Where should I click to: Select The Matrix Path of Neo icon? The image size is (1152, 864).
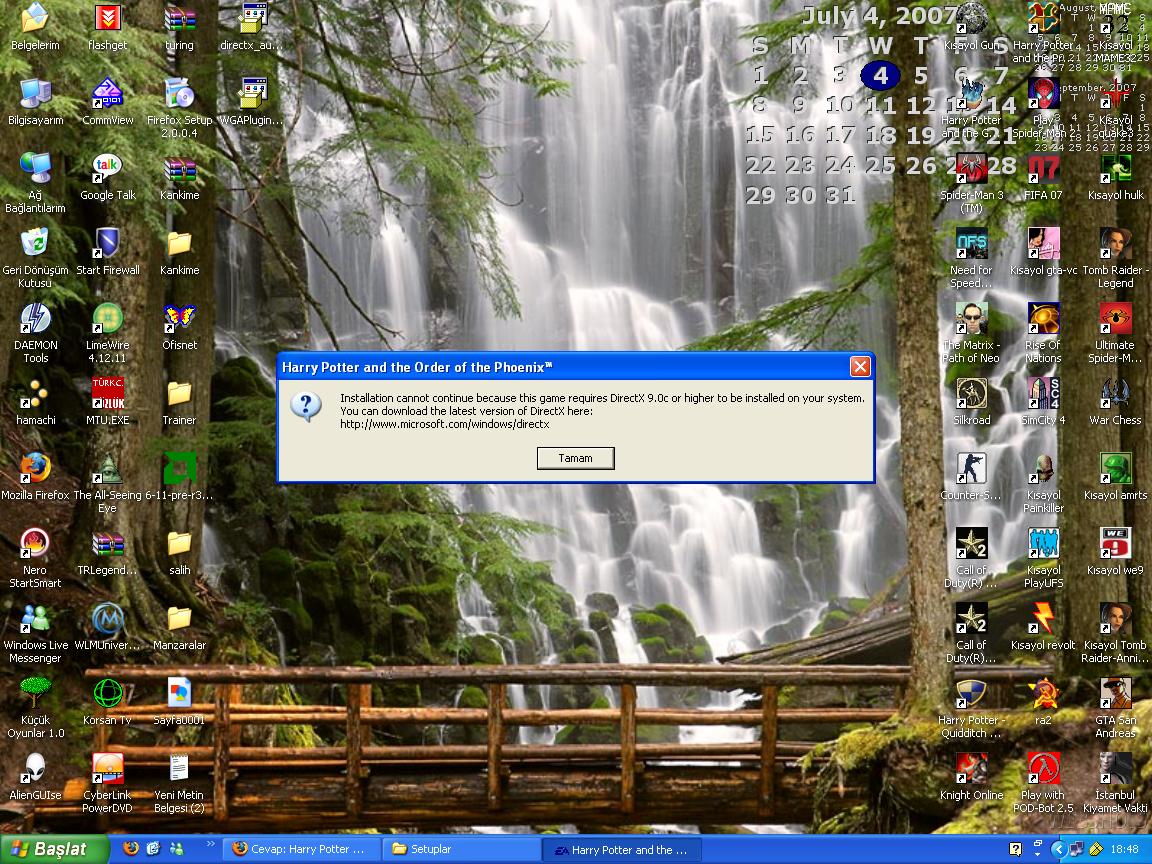click(x=971, y=333)
